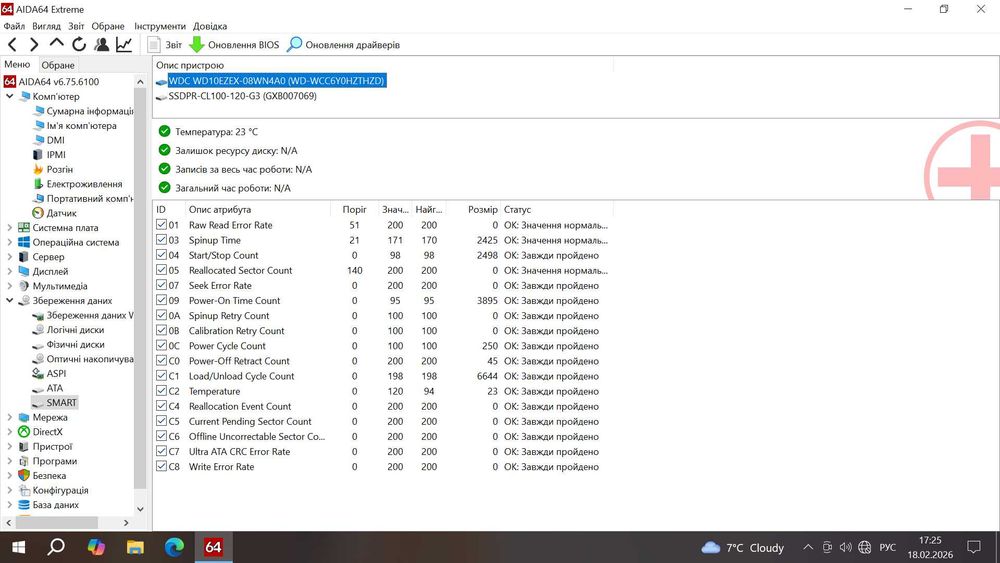The width and height of the screenshot is (1000, 563).
Task: Open the graph chart toolbar icon
Action: (124, 45)
